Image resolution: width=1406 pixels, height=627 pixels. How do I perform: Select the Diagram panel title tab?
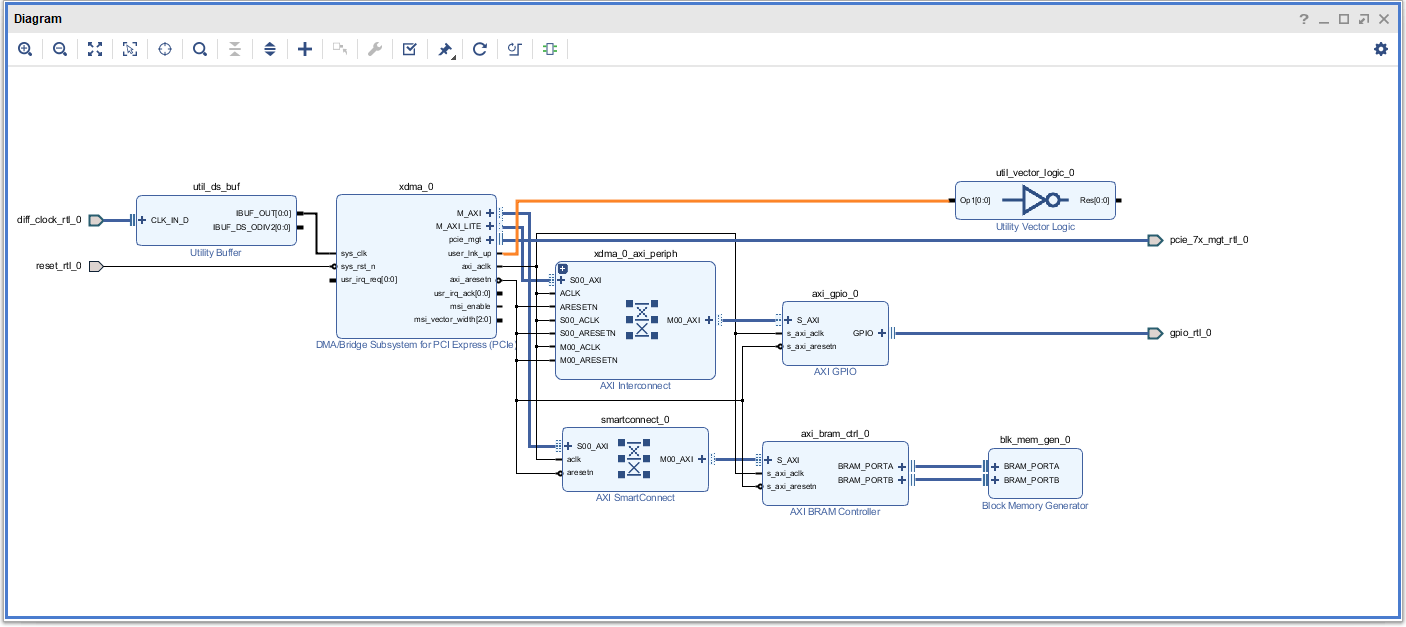pos(37,19)
